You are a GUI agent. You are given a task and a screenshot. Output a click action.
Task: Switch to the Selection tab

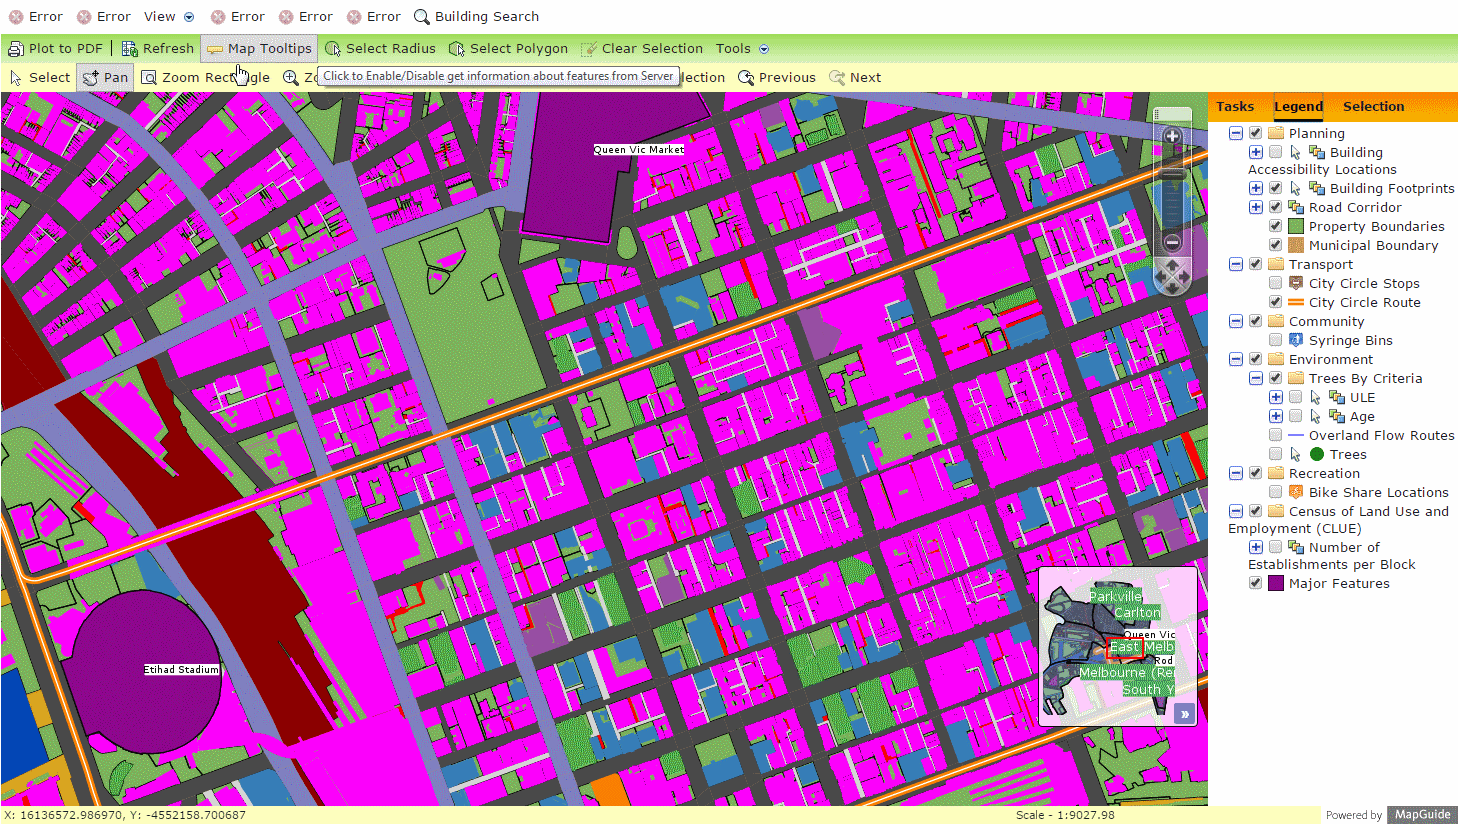1373,106
